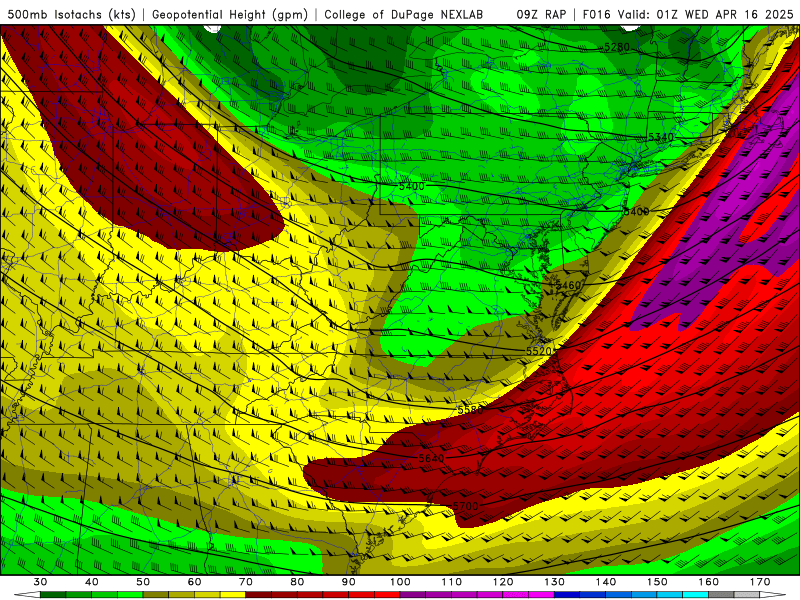Click the 50 value on the color scale
Image resolution: width=800 pixels, height=600 pixels.
point(143,582)
